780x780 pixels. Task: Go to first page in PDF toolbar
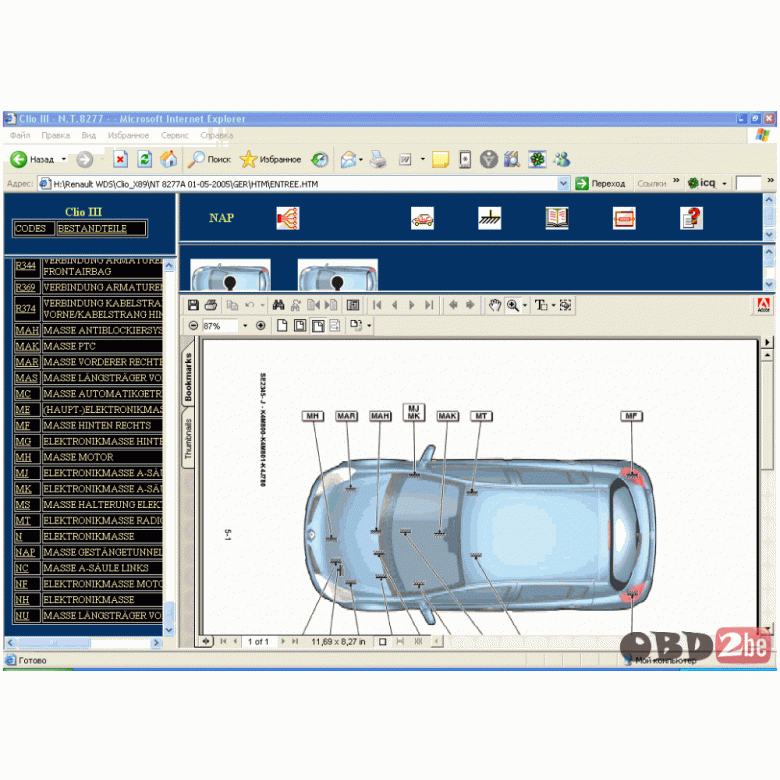click(377, 305)
